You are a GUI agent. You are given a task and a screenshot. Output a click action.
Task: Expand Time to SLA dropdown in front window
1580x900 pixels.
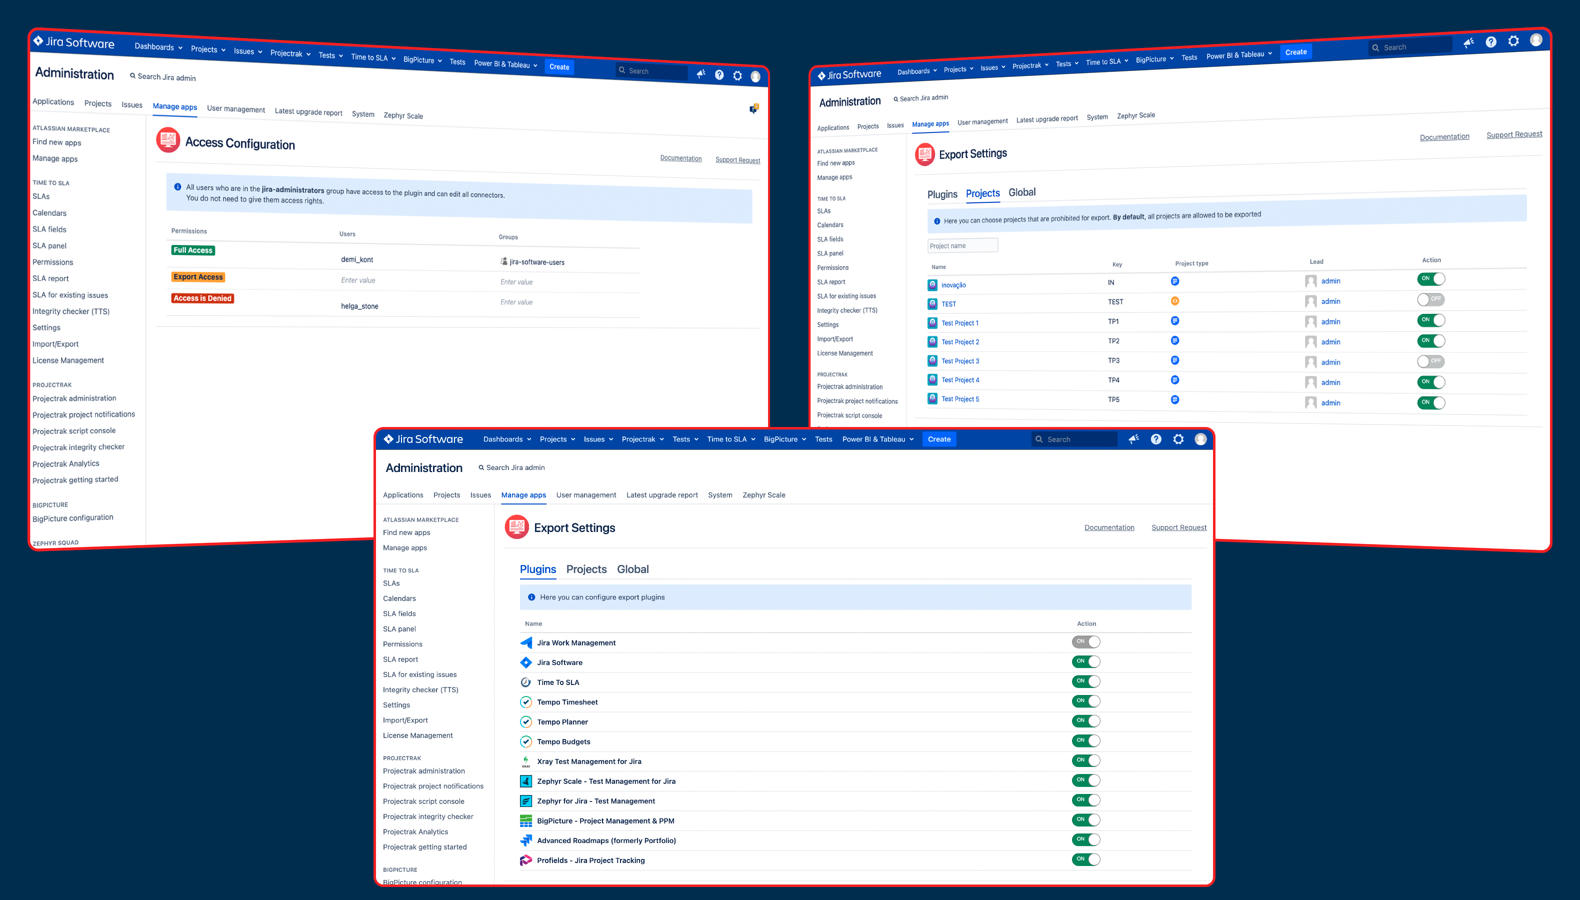coord(731,439)
